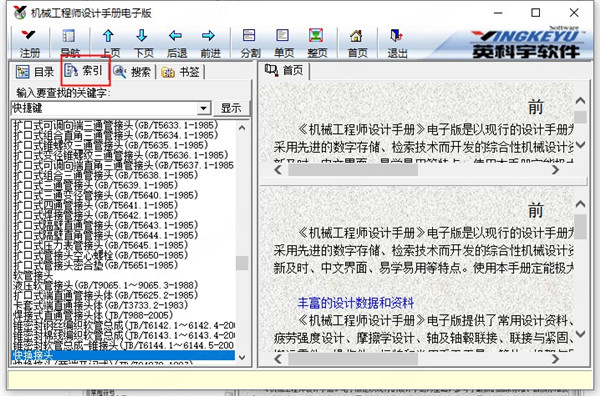Go to previous page with 上页
600x396 pixels.
[x=109, y=43]
